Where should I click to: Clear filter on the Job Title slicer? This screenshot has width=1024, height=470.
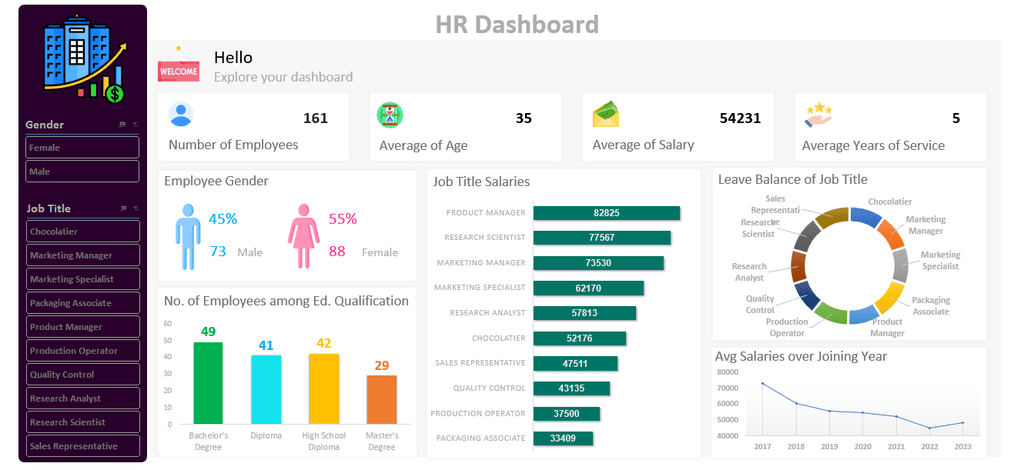[x=135, y=208]
